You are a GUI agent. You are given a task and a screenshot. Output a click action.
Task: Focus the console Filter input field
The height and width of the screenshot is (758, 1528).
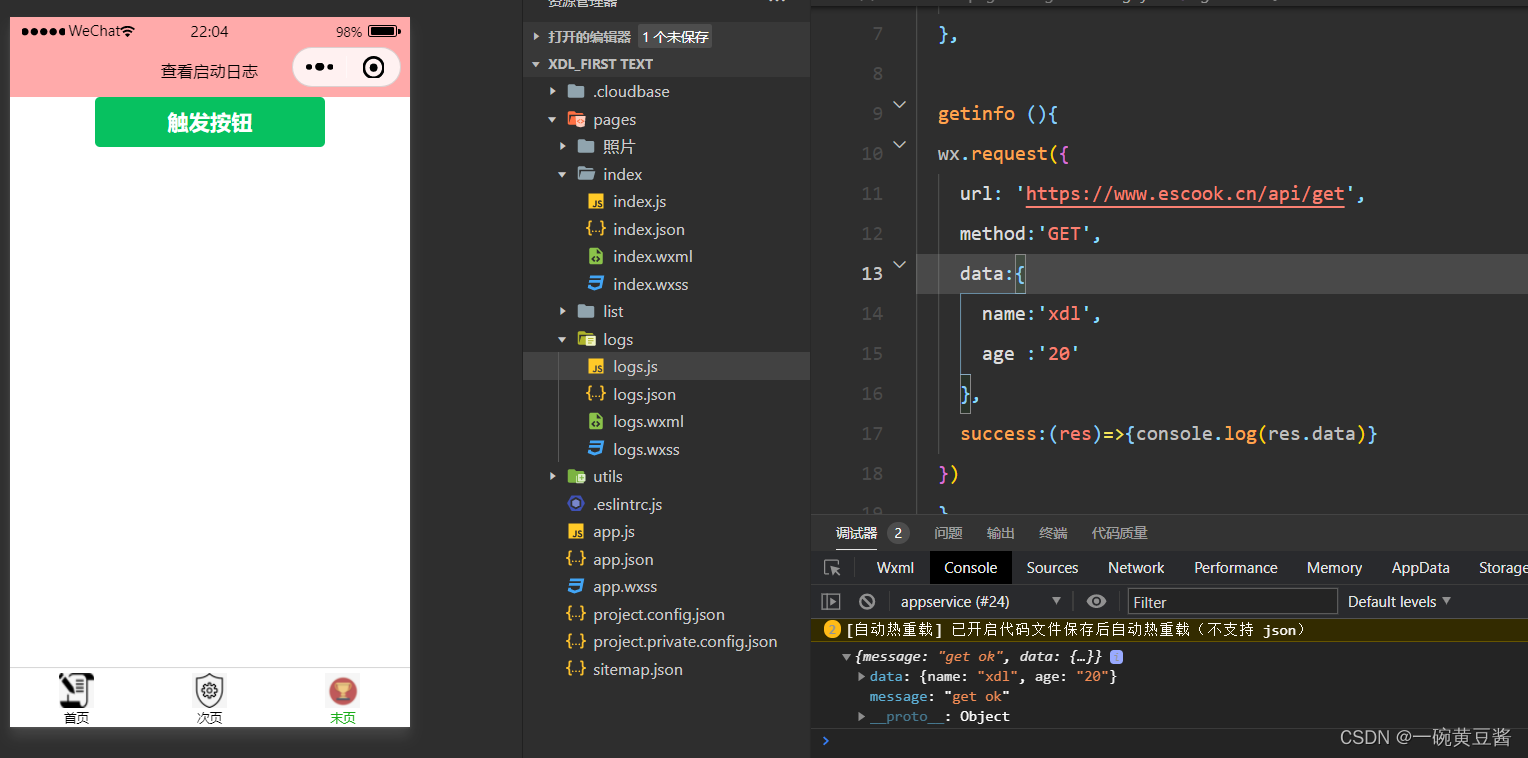(1233, 601)
